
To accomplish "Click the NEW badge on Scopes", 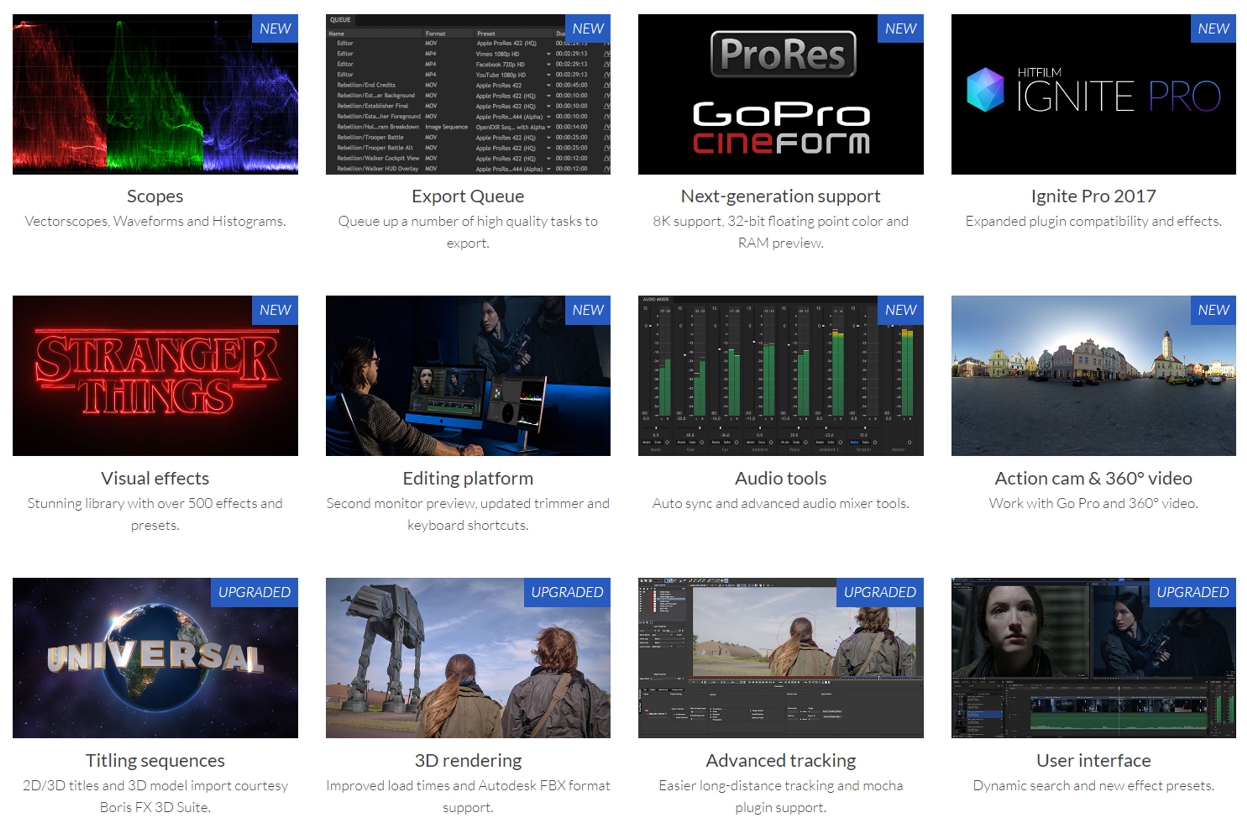I will tap(275, 29).
